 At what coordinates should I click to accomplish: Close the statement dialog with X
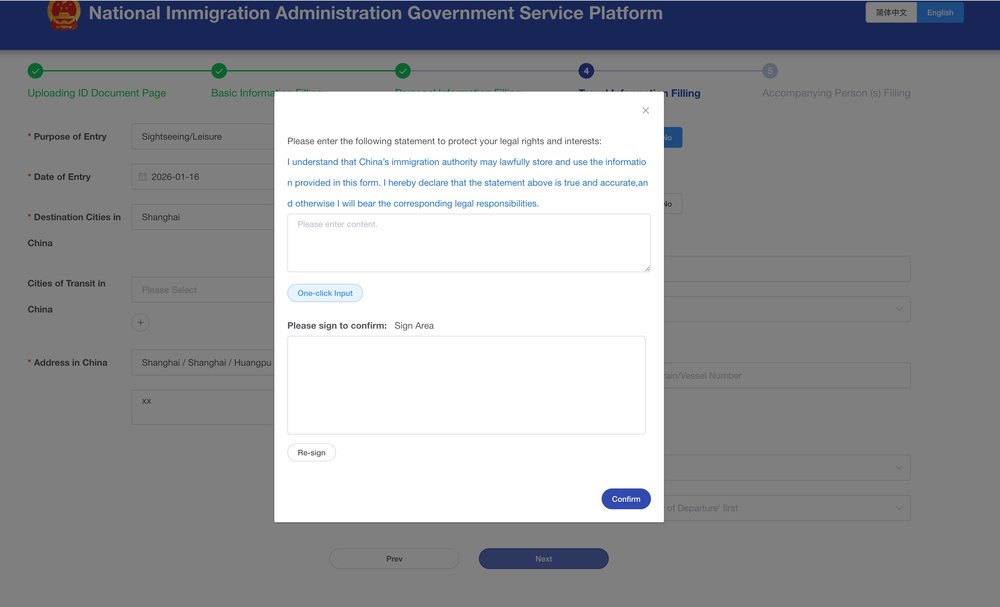click(645, 111)
